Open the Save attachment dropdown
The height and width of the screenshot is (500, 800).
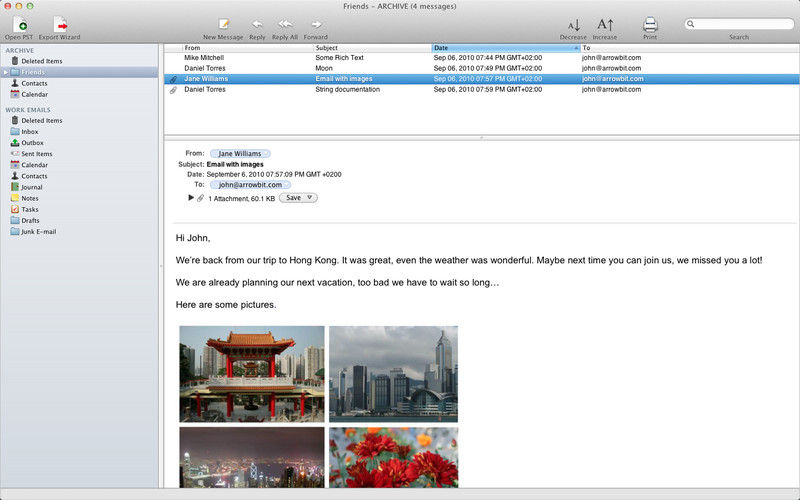[x=297, y=198]
